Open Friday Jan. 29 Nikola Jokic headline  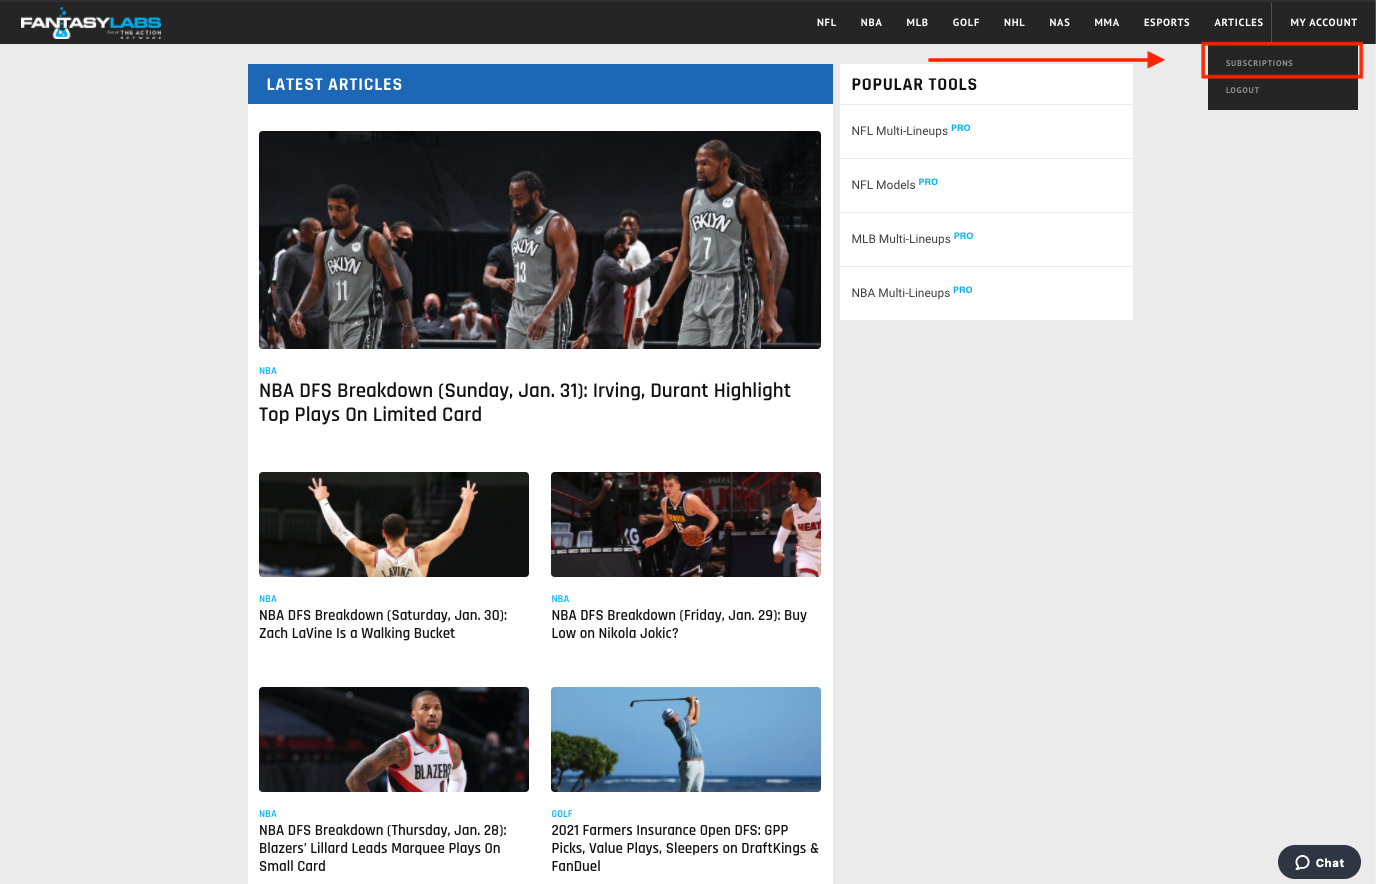point(679,624)
